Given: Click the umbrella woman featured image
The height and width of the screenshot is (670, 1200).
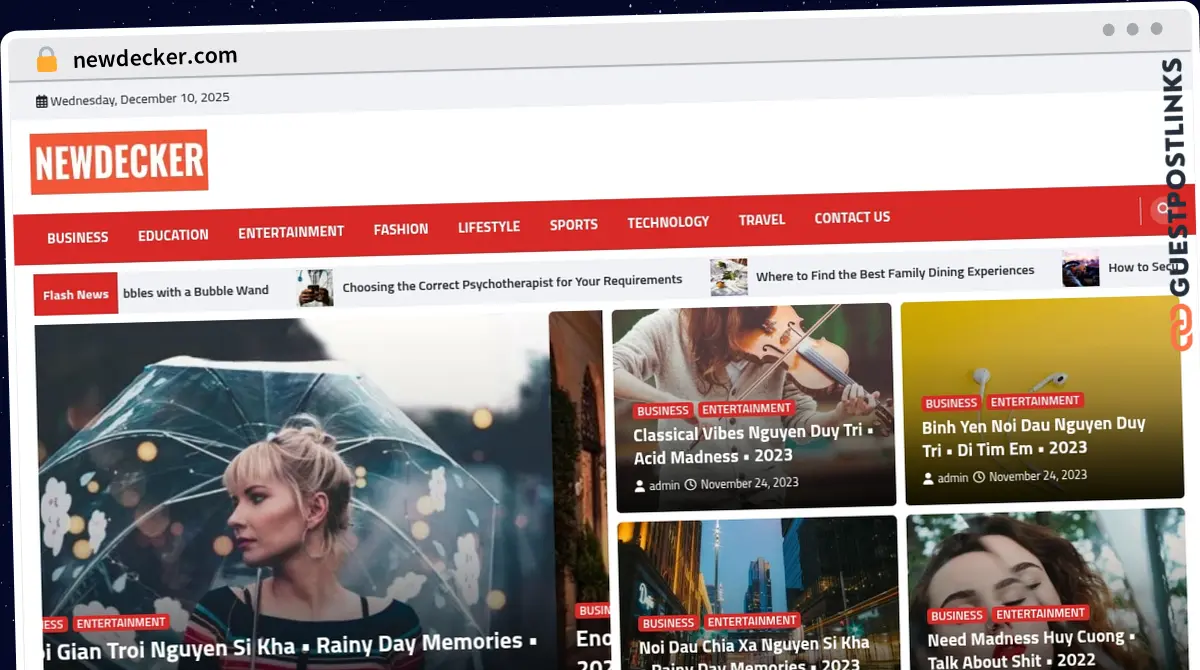Looking at the screenshot, I should coord(290,470).
